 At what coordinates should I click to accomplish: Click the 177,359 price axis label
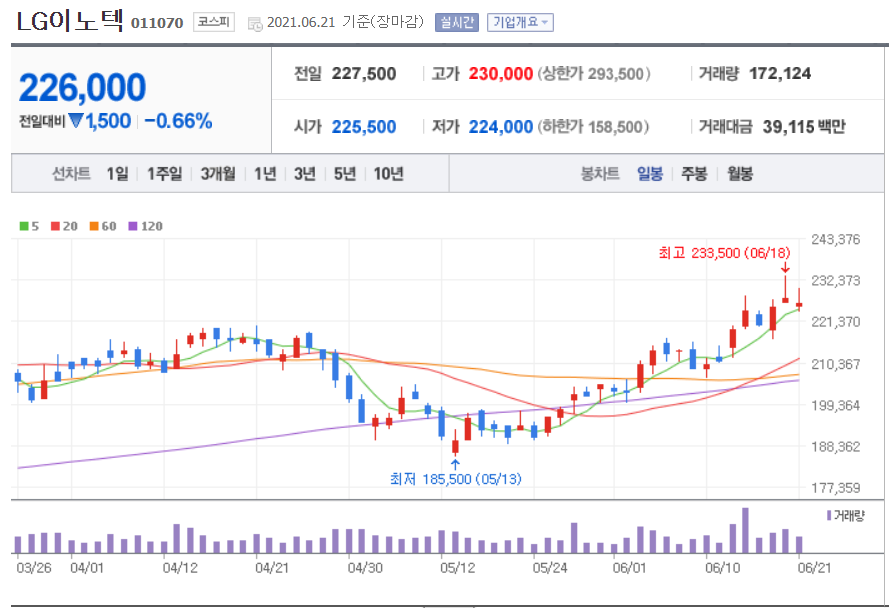(836, 488)
